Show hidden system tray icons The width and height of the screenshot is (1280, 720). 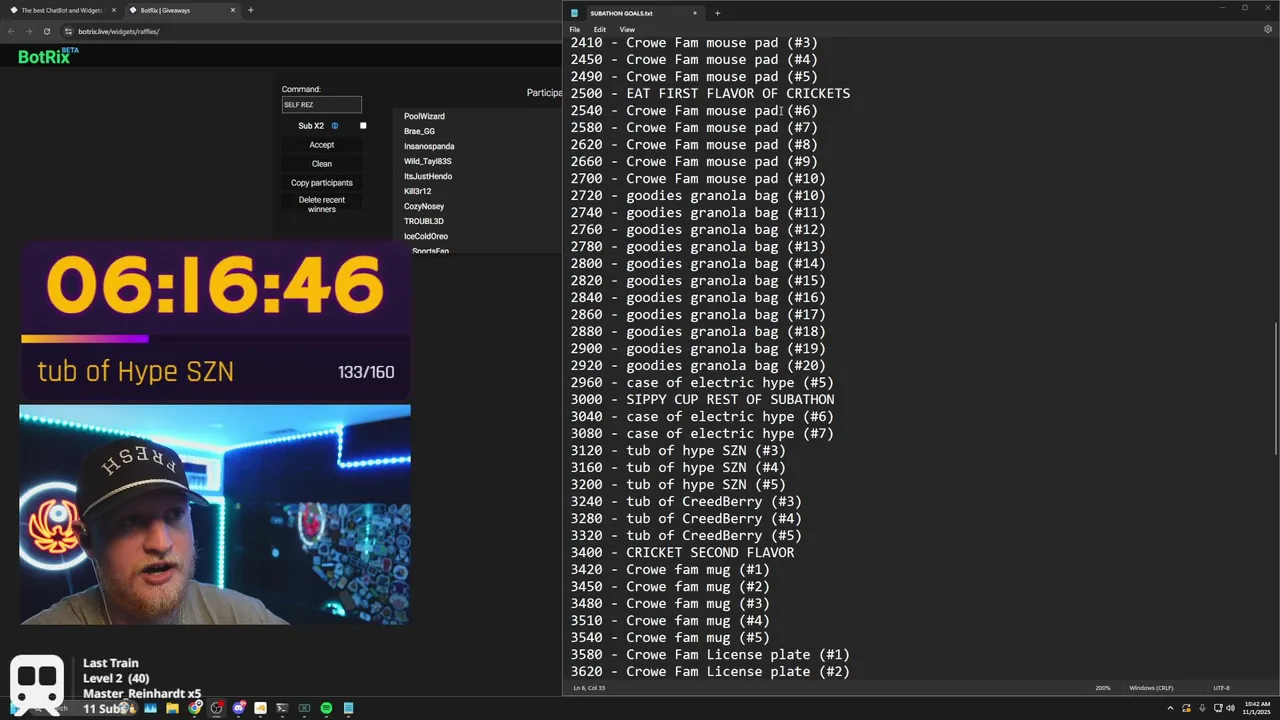click(x=1170, y=708)
